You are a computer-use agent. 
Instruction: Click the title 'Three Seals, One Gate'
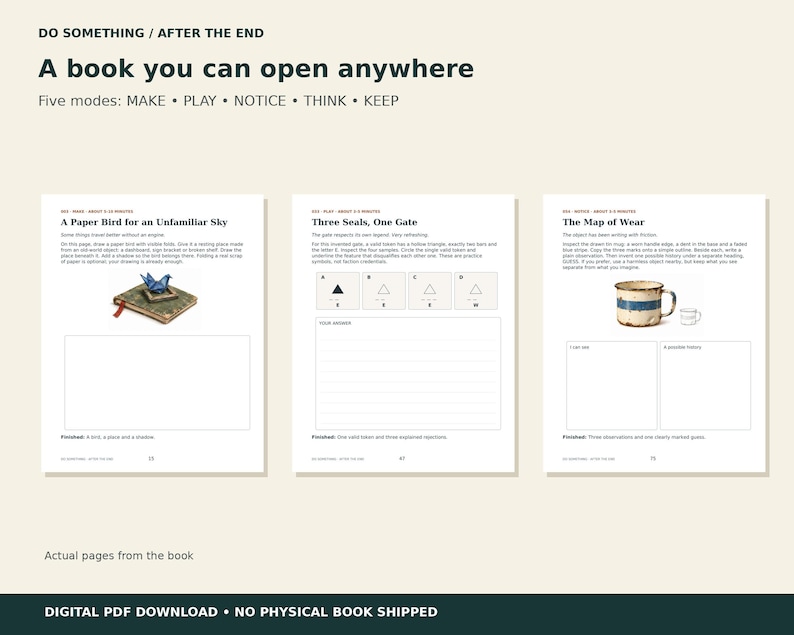click(x=365, y=222)
